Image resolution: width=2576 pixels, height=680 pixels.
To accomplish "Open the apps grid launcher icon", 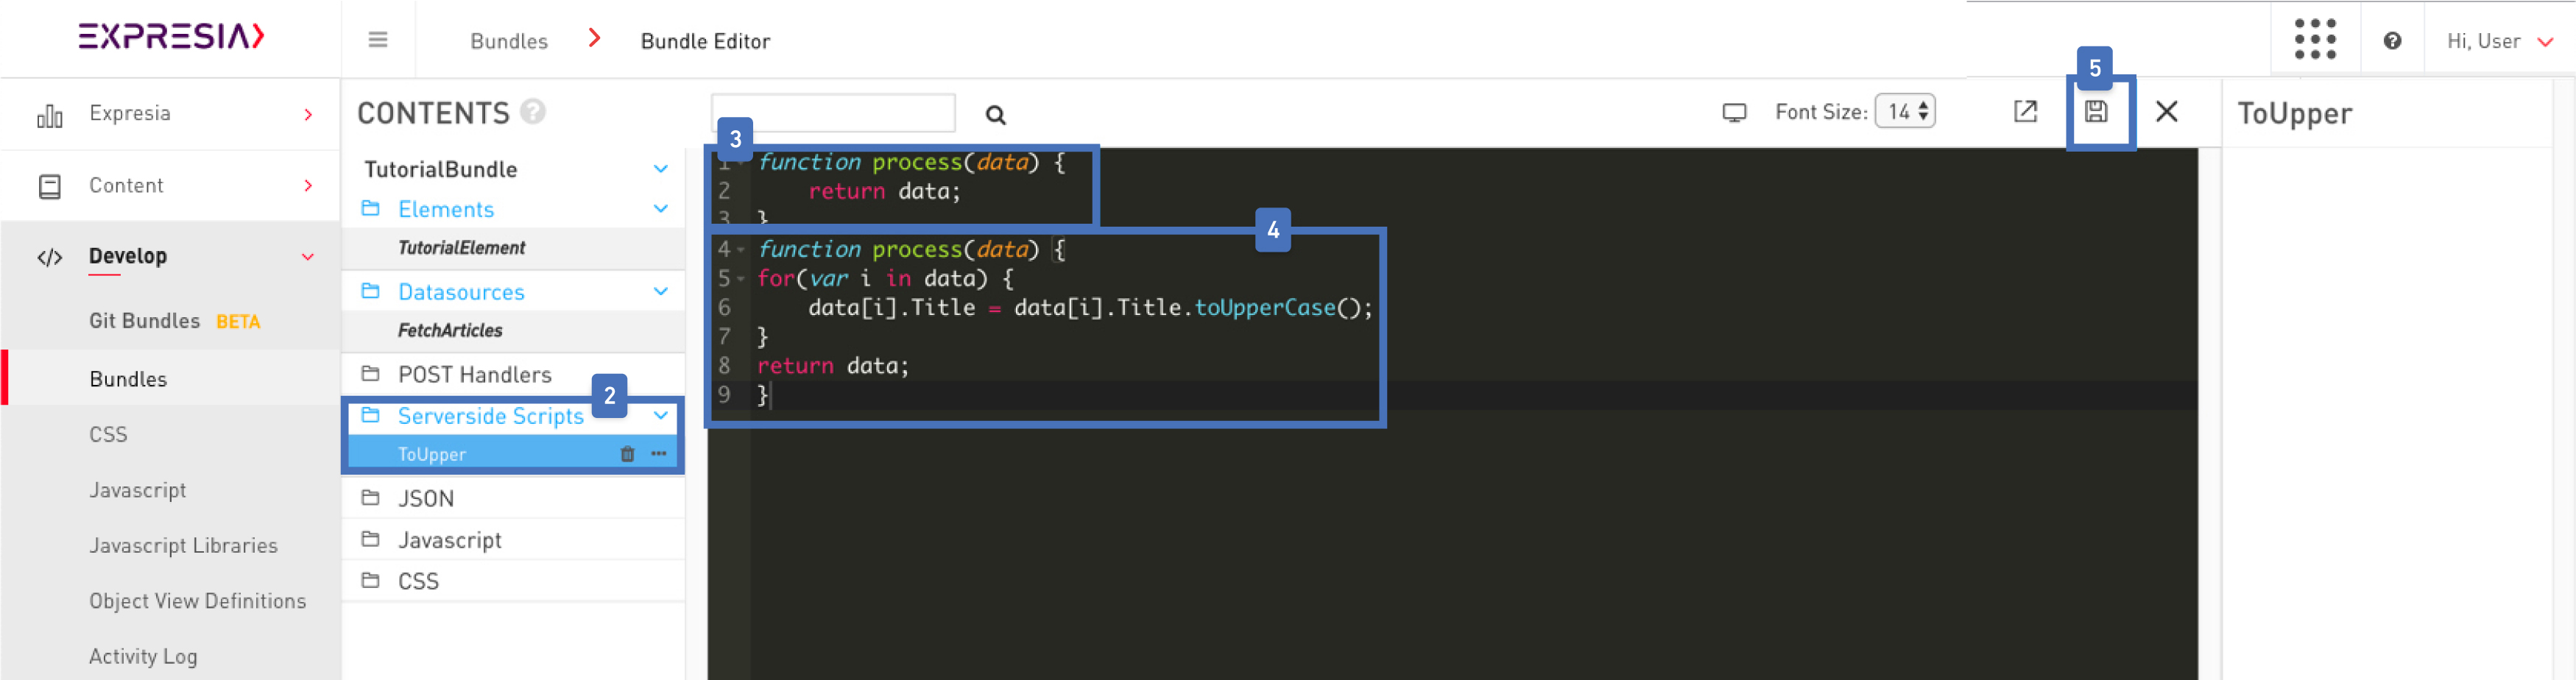I will pyautogui.click(x=2314, y=40).
